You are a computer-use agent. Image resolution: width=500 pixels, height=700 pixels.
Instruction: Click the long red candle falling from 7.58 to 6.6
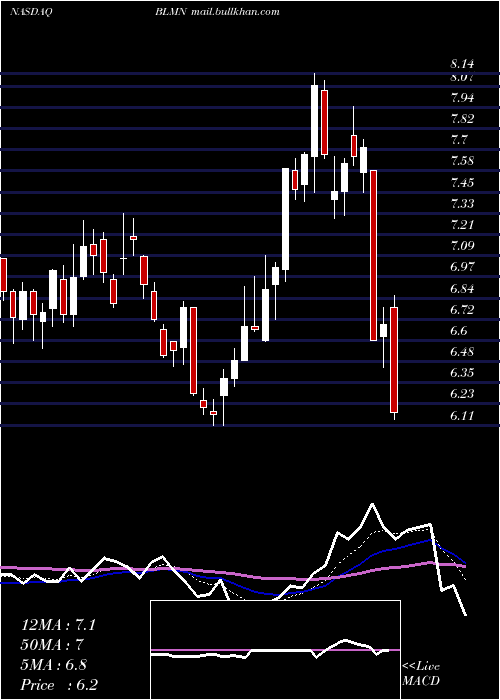(373, 255)
